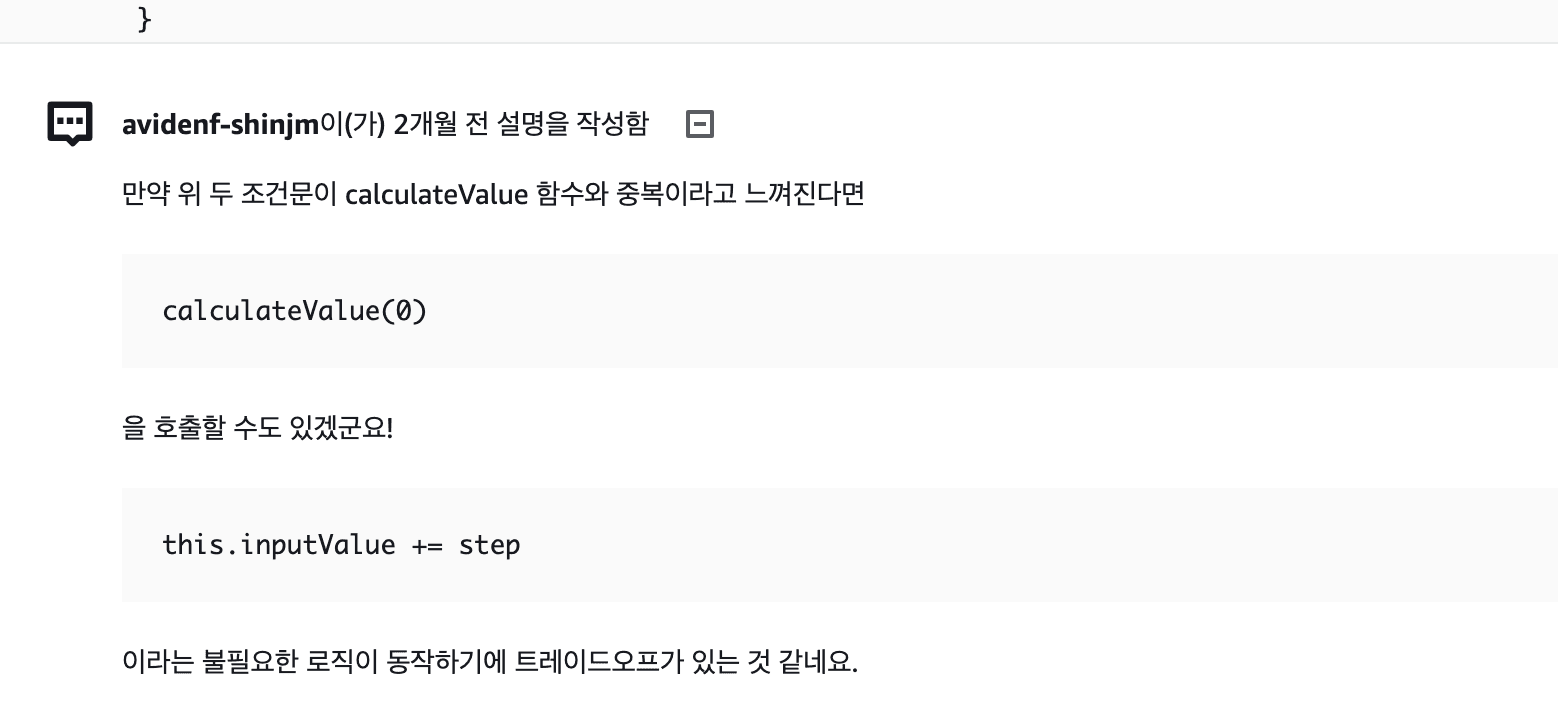Click the code snippet 'this.inputValue += step'
Screen dimensions: 1558x702
coord(340,545)
